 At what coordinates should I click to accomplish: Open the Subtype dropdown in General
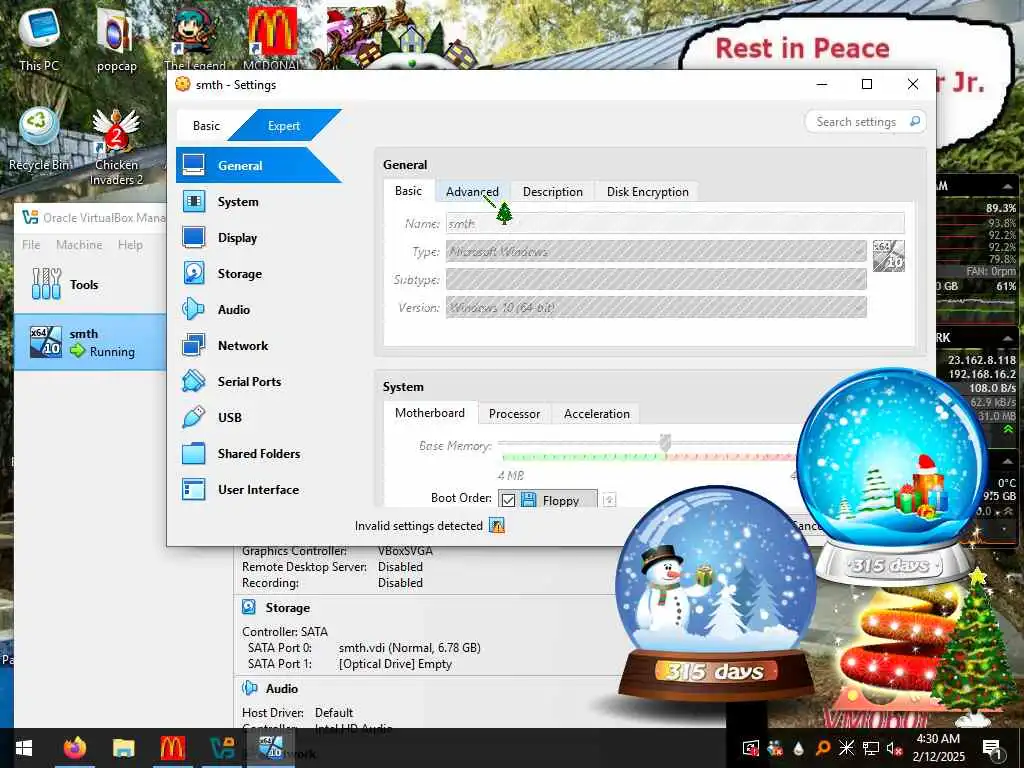click(656, 280)
